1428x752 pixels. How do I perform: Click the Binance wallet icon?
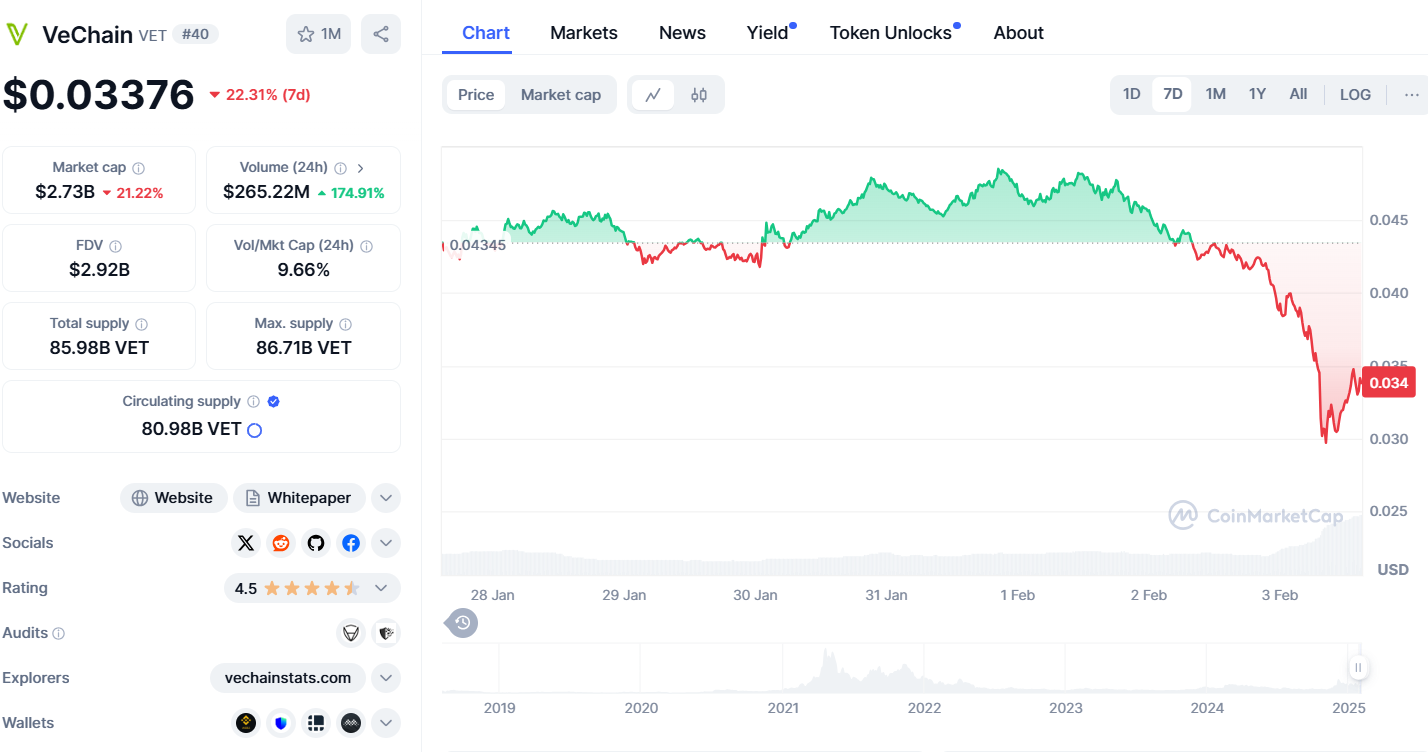pos(246,722)
